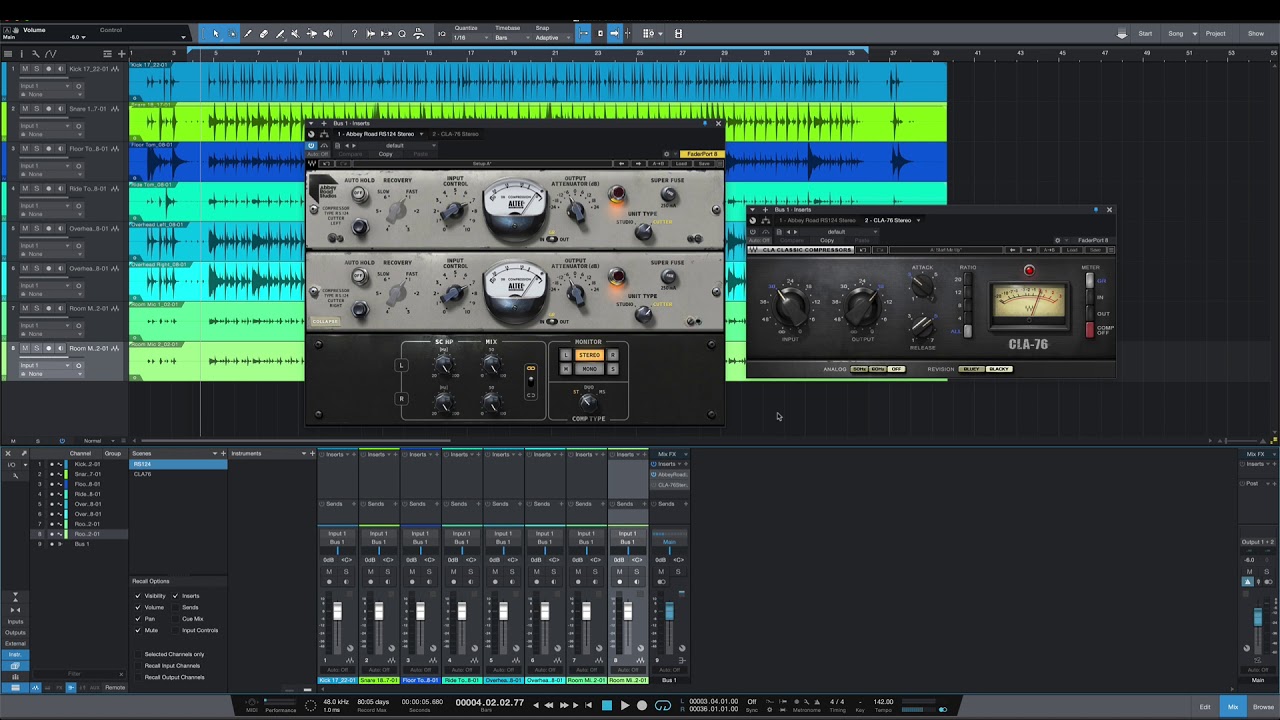Click the transport rewind button
This screenshot has width=1280, height=720.
(x=548, y=705)
